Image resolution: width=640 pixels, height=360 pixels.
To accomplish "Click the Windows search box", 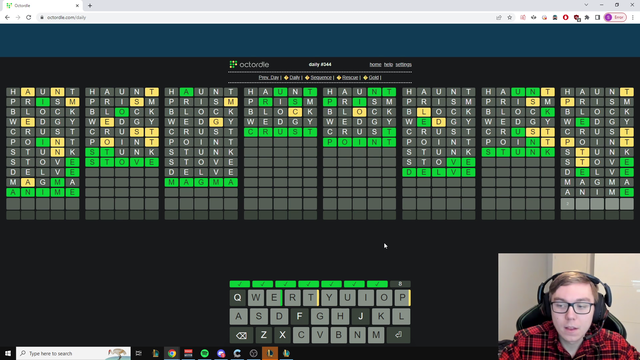I will (73, 353).
